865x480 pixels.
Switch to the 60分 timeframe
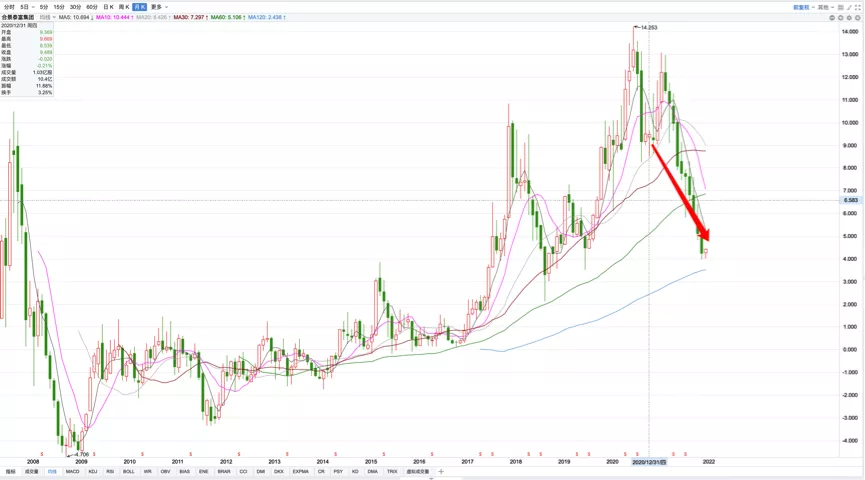92,7
